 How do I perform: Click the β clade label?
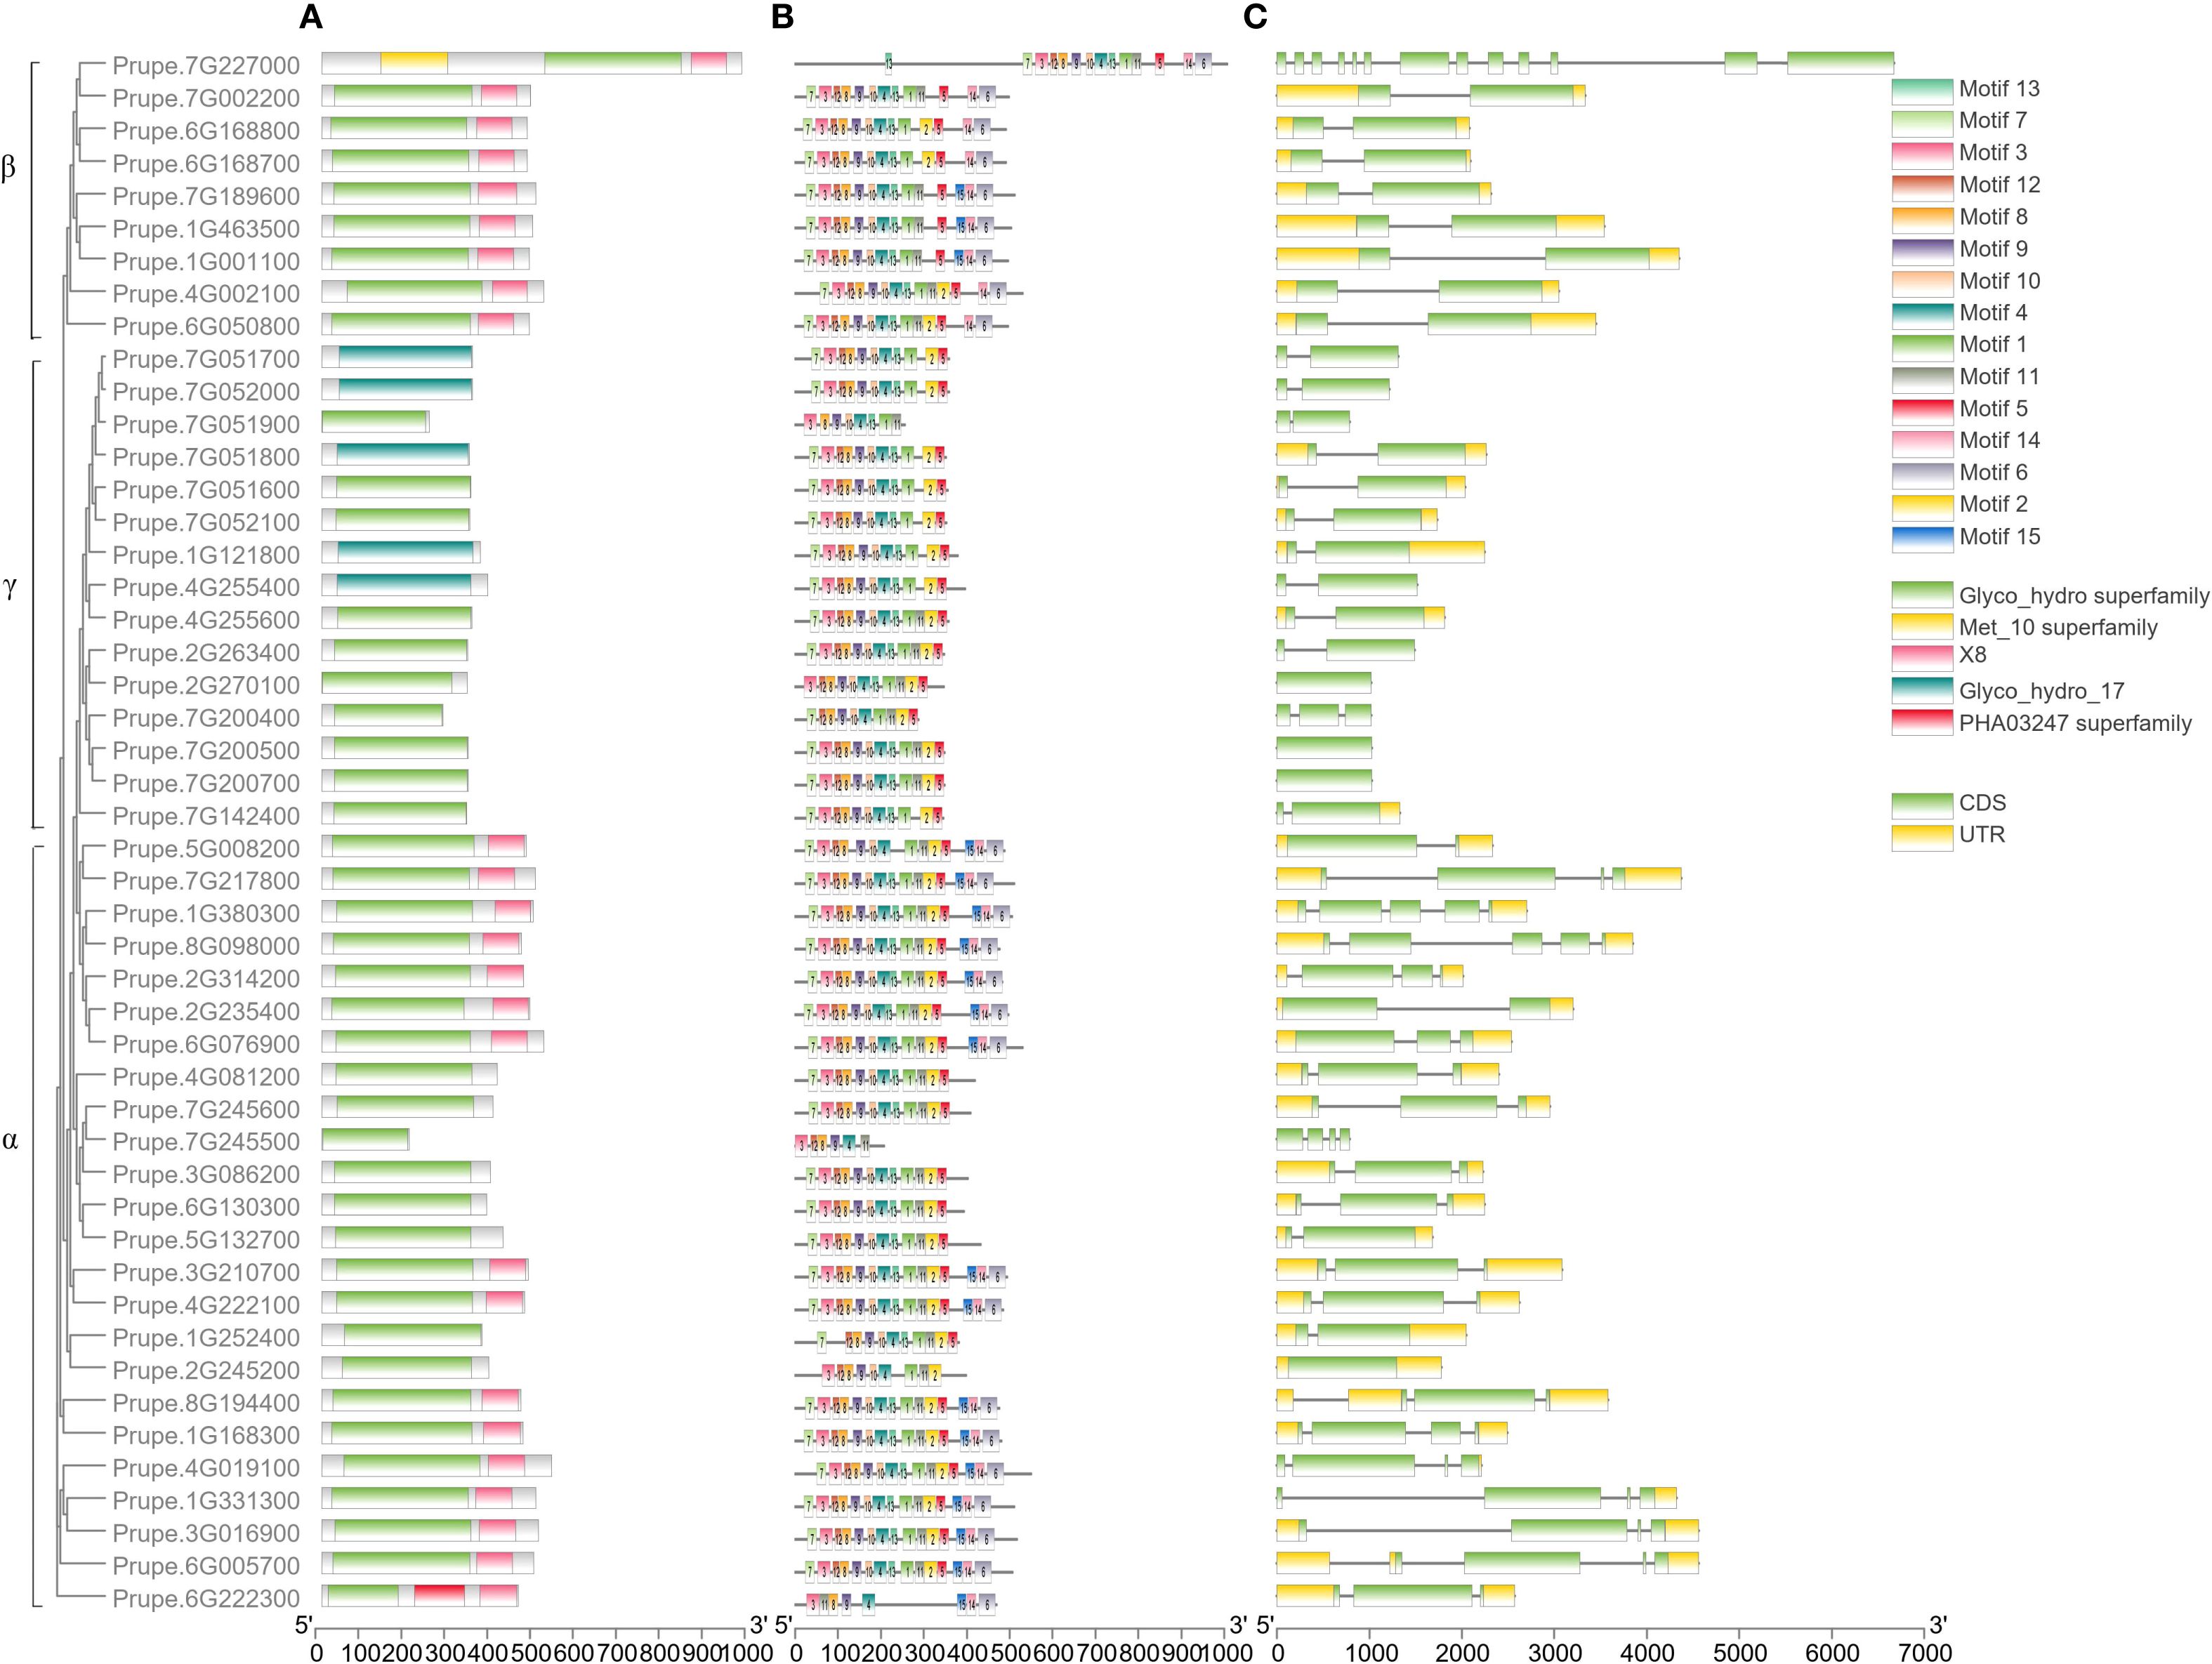9,168
